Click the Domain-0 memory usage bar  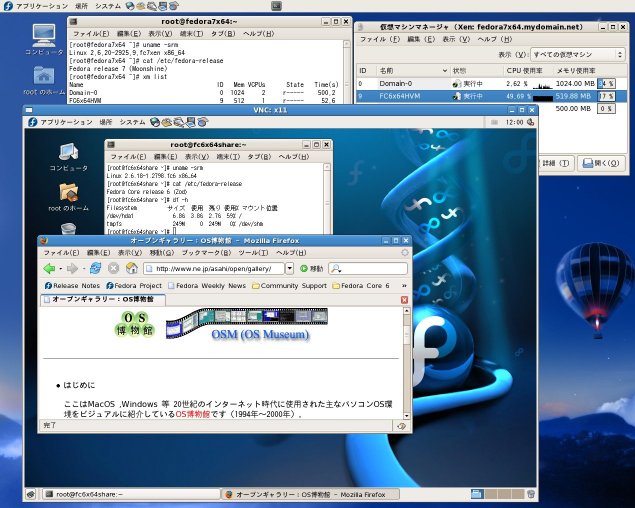(606, 83)
